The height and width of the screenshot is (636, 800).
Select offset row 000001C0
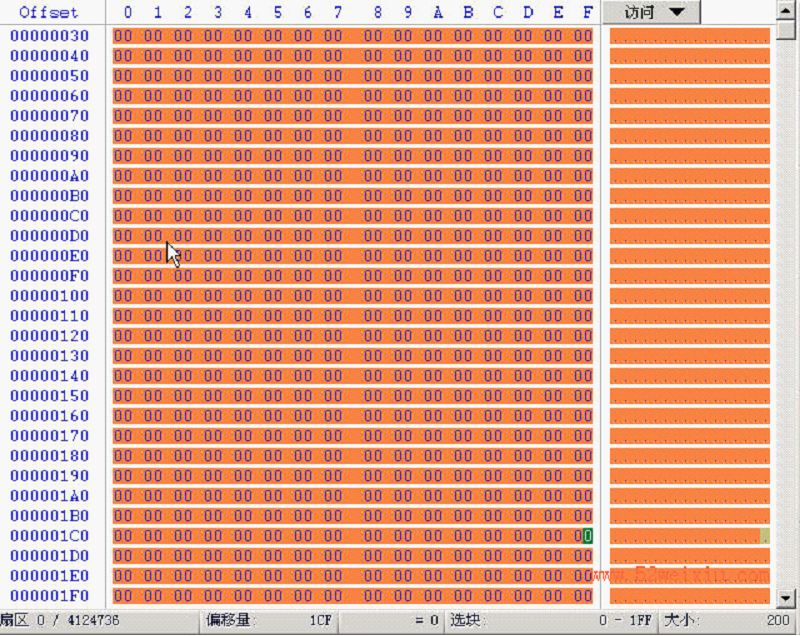click(x=49, y=536)
